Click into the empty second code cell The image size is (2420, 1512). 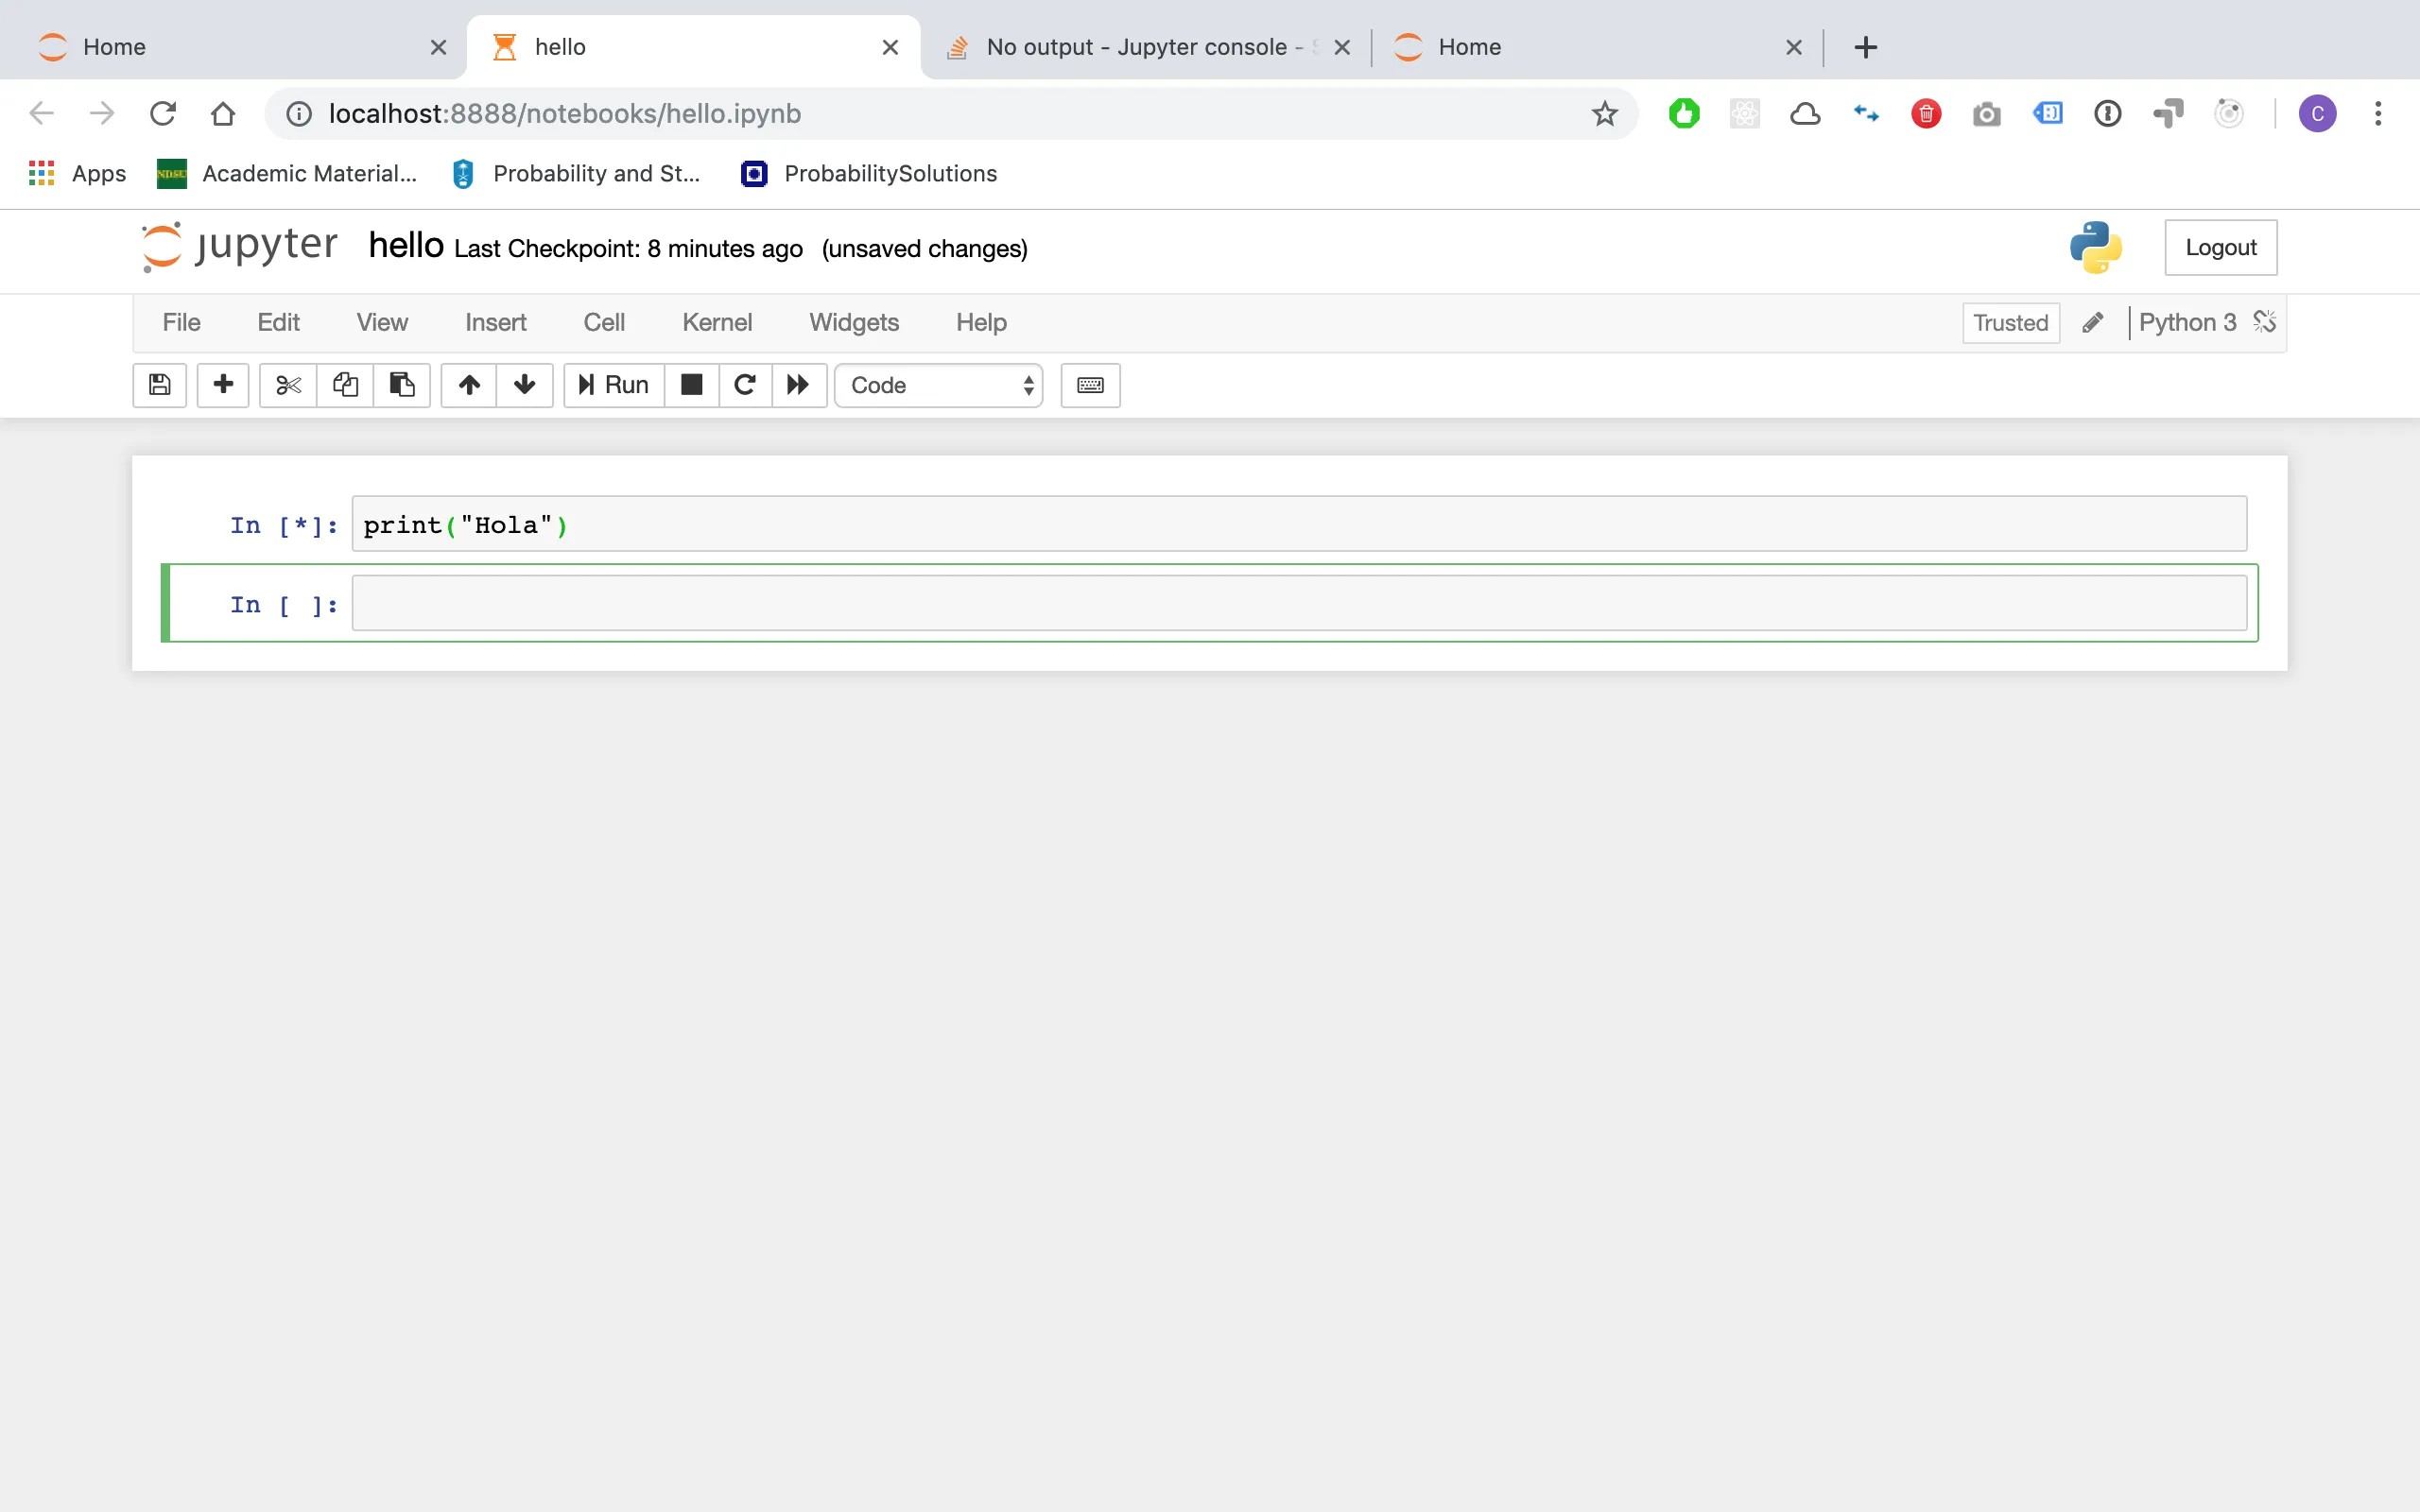[x=1298, y=603]
